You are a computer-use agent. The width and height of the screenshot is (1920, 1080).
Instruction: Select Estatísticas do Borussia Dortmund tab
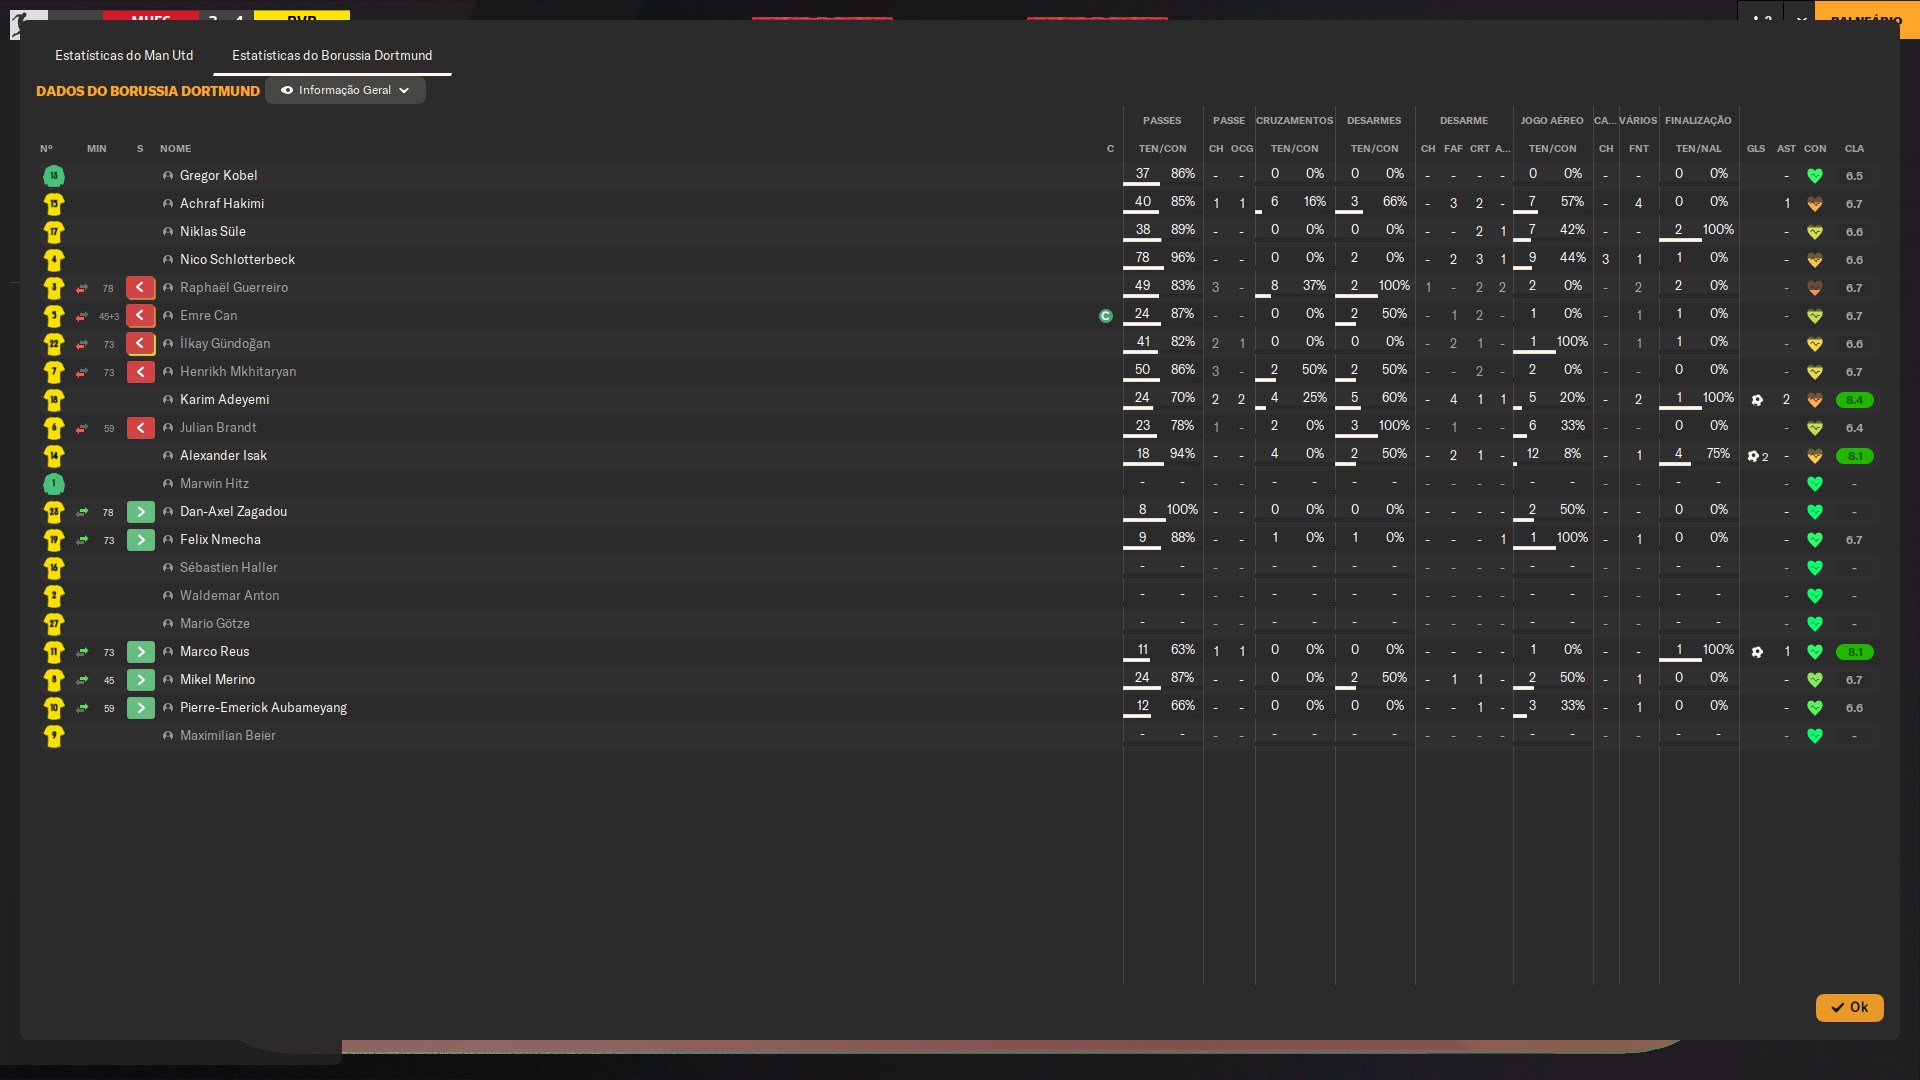pos(332,55)
